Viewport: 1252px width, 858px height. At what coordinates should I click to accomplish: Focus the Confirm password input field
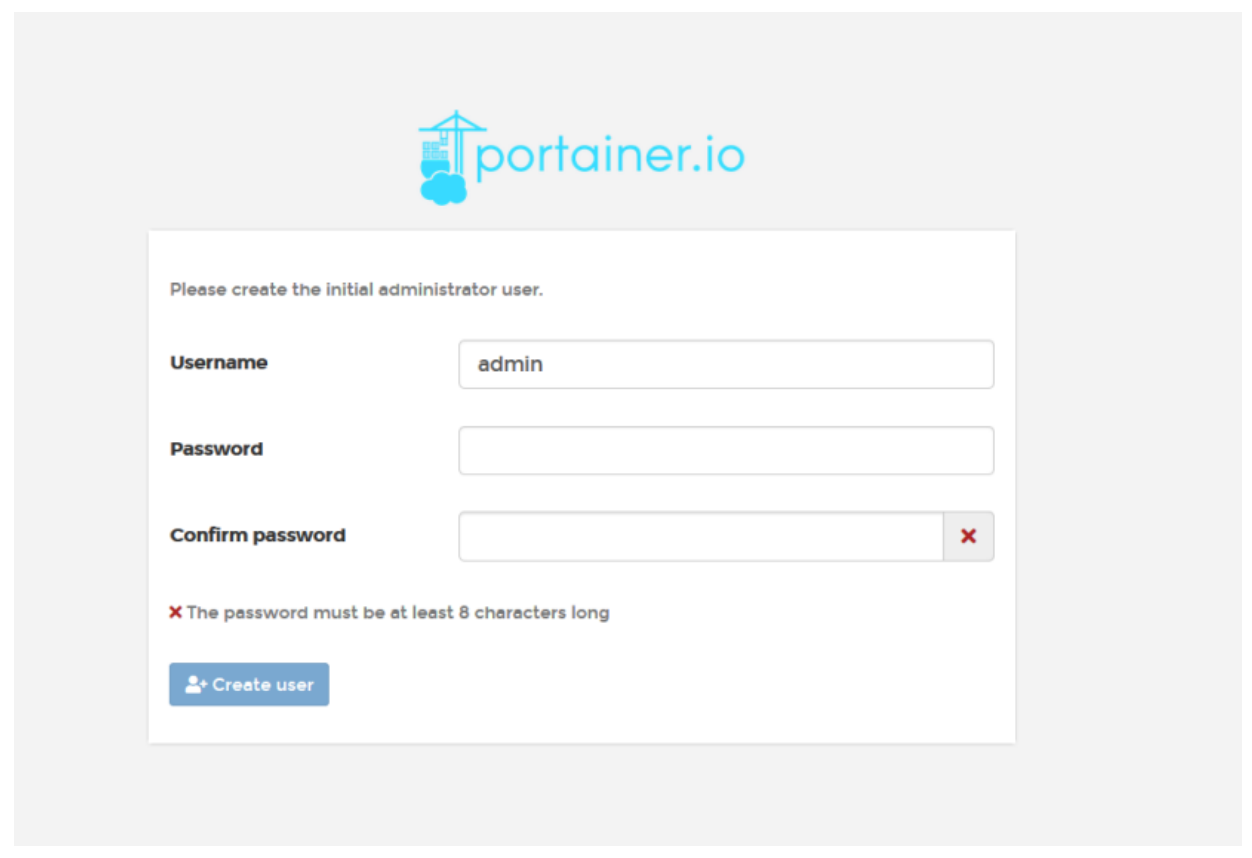(x=701, y=537)
